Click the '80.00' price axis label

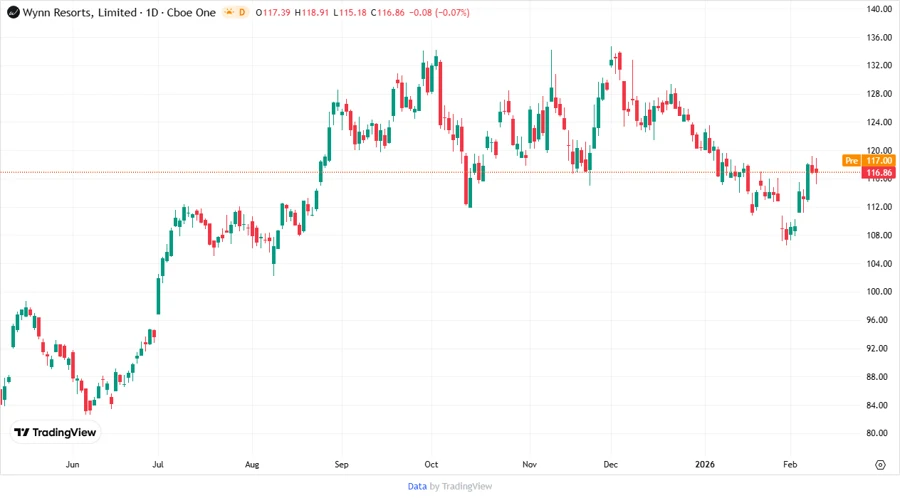click(879, 433)
